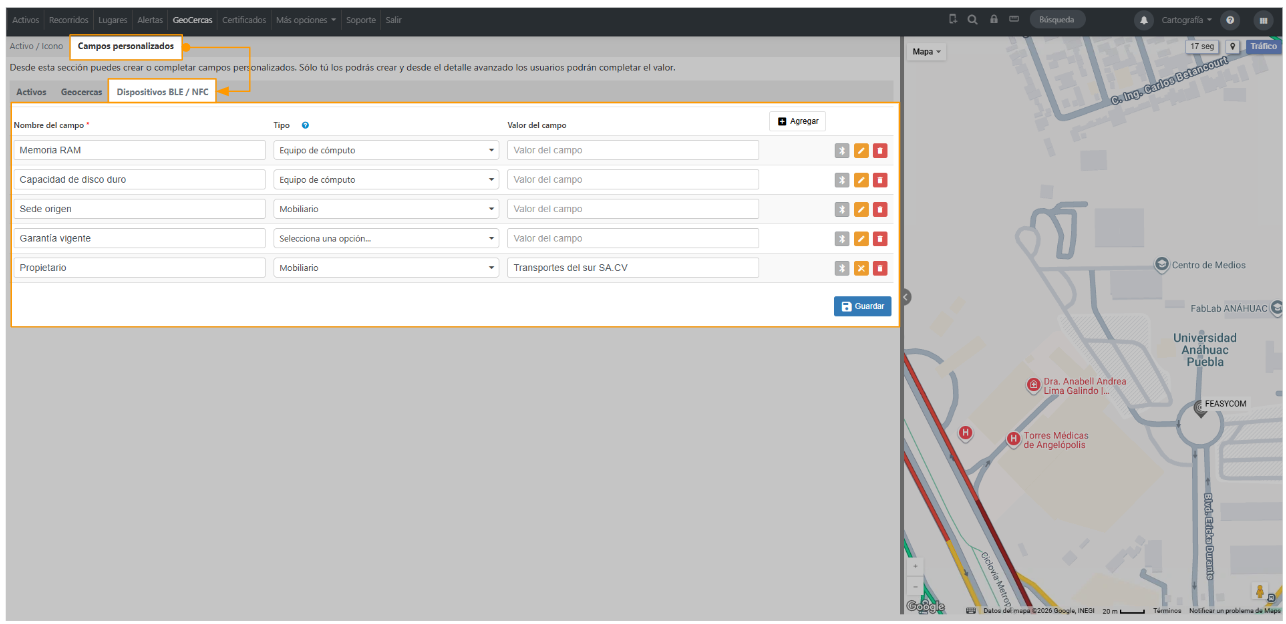Select the Dispositivos BLE / NFC tab

(162, 92)
